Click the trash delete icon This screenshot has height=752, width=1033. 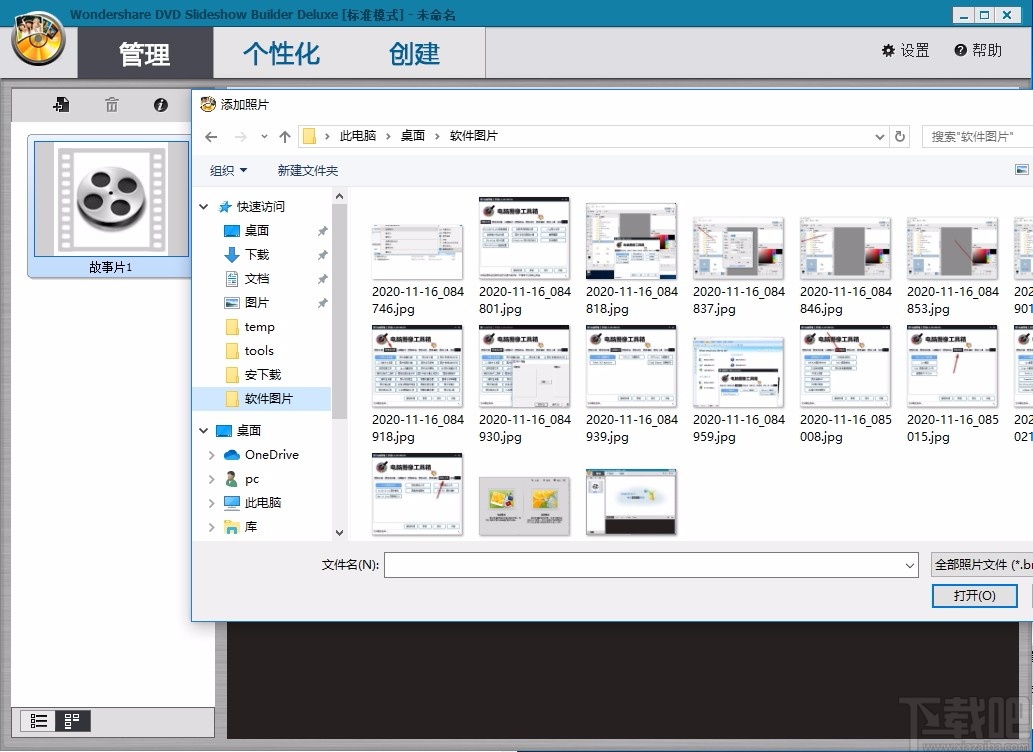(x=111, y=104)
